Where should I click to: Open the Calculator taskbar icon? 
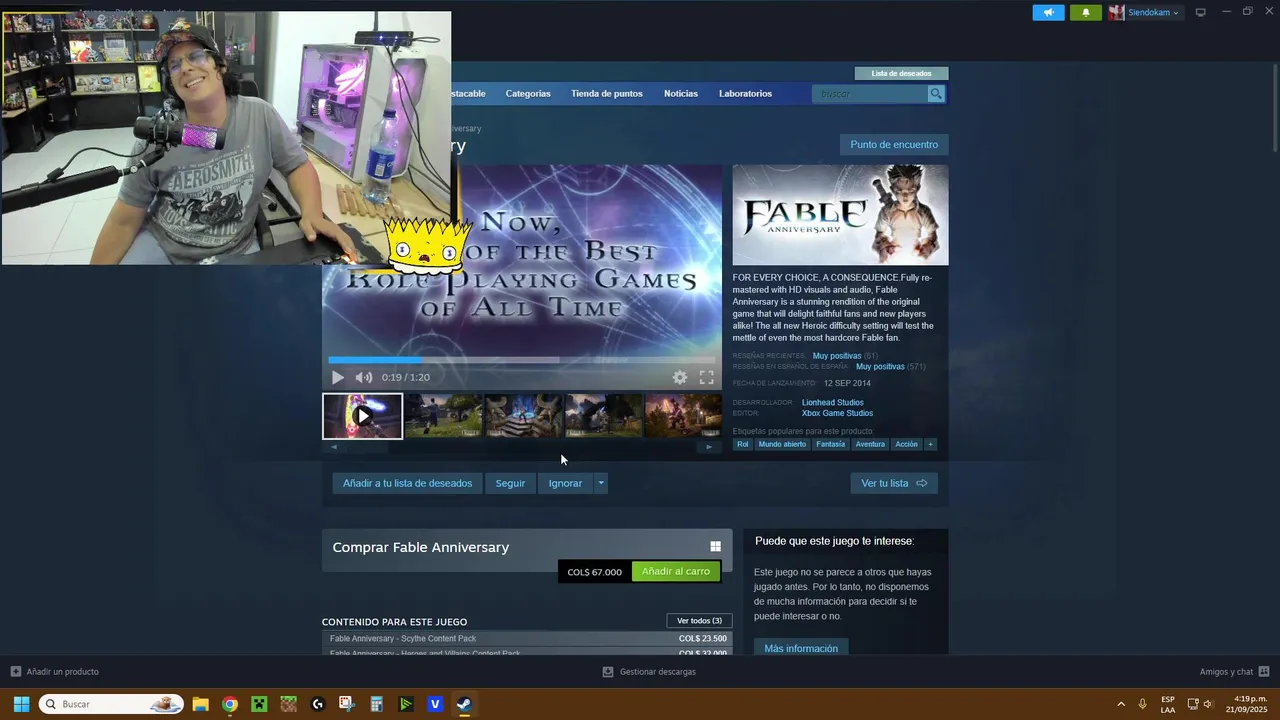click(376, 704)
